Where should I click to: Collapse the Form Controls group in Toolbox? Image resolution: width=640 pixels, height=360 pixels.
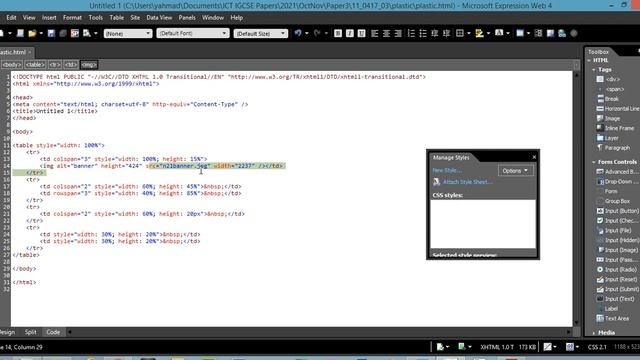(594, 162)
